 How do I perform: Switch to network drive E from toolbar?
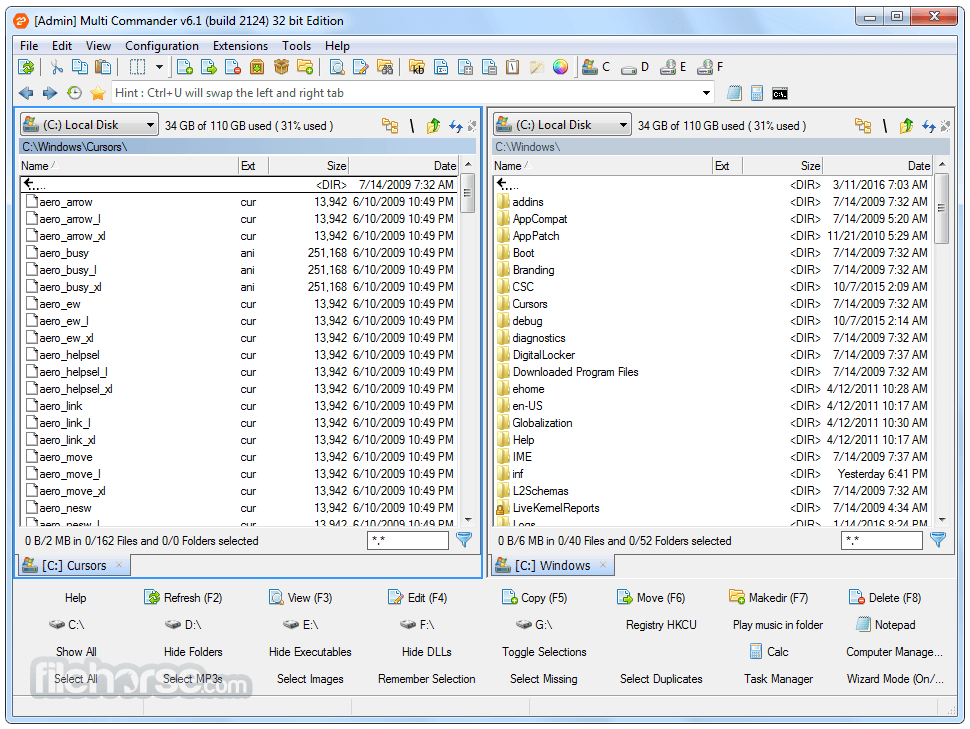point(674,67)
